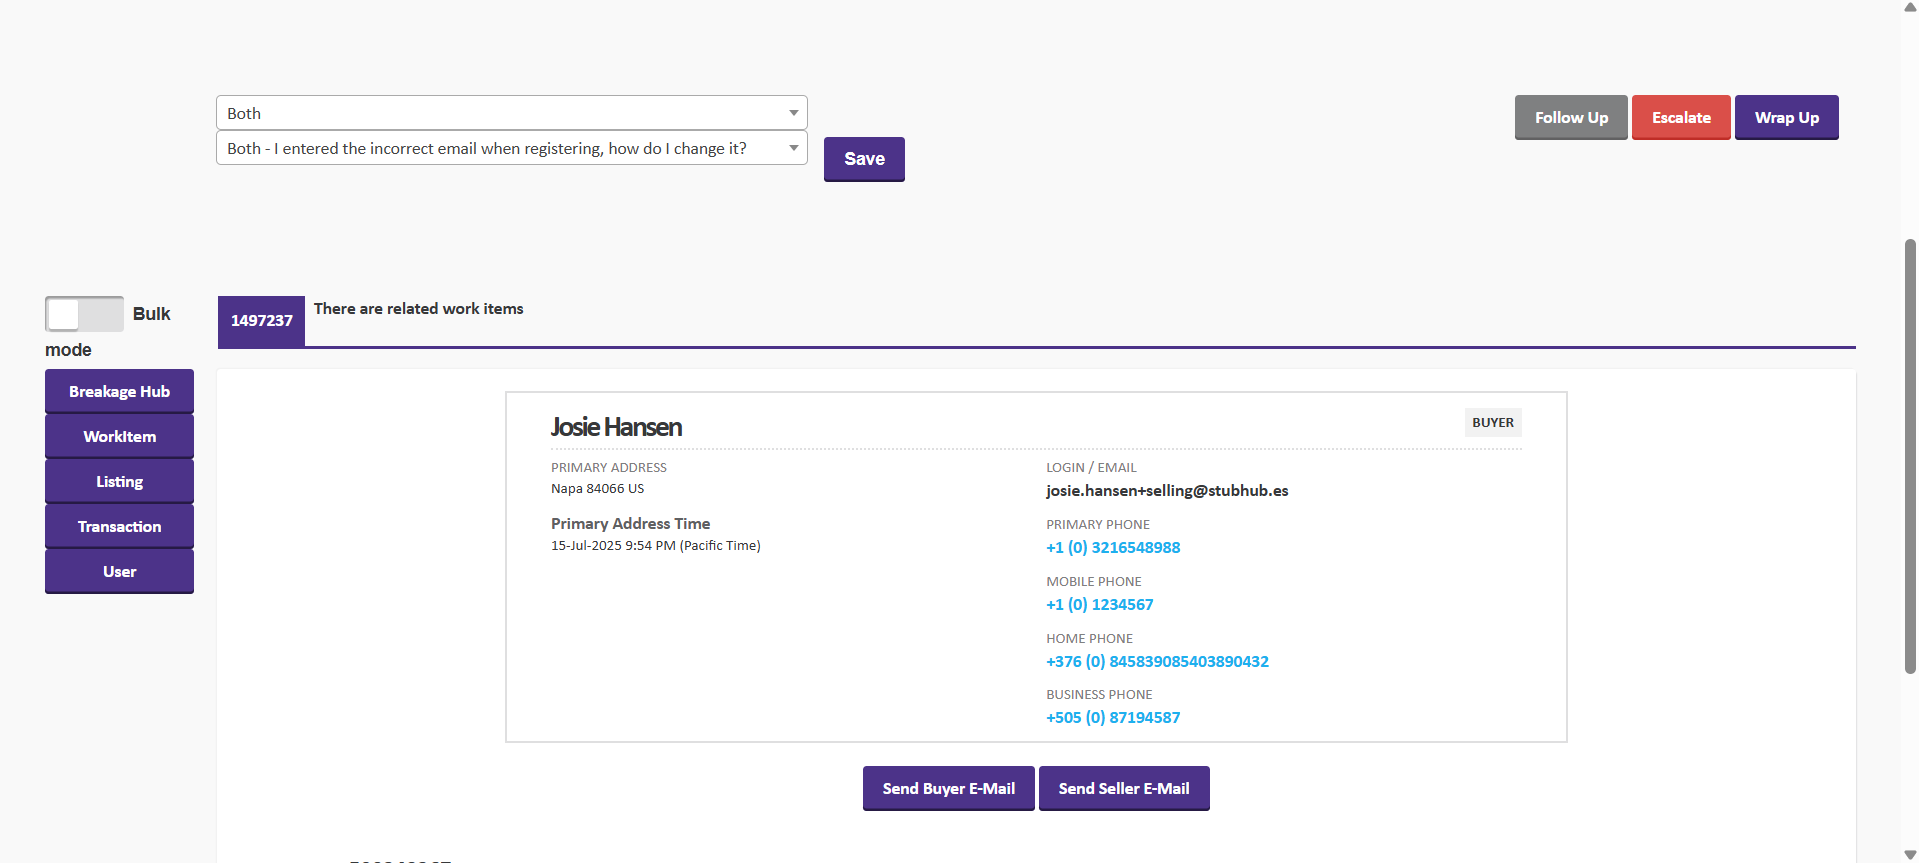Click the page scroll down arrow
This screenshot has width=1919, height=863.
click(x=1910, y=854)
